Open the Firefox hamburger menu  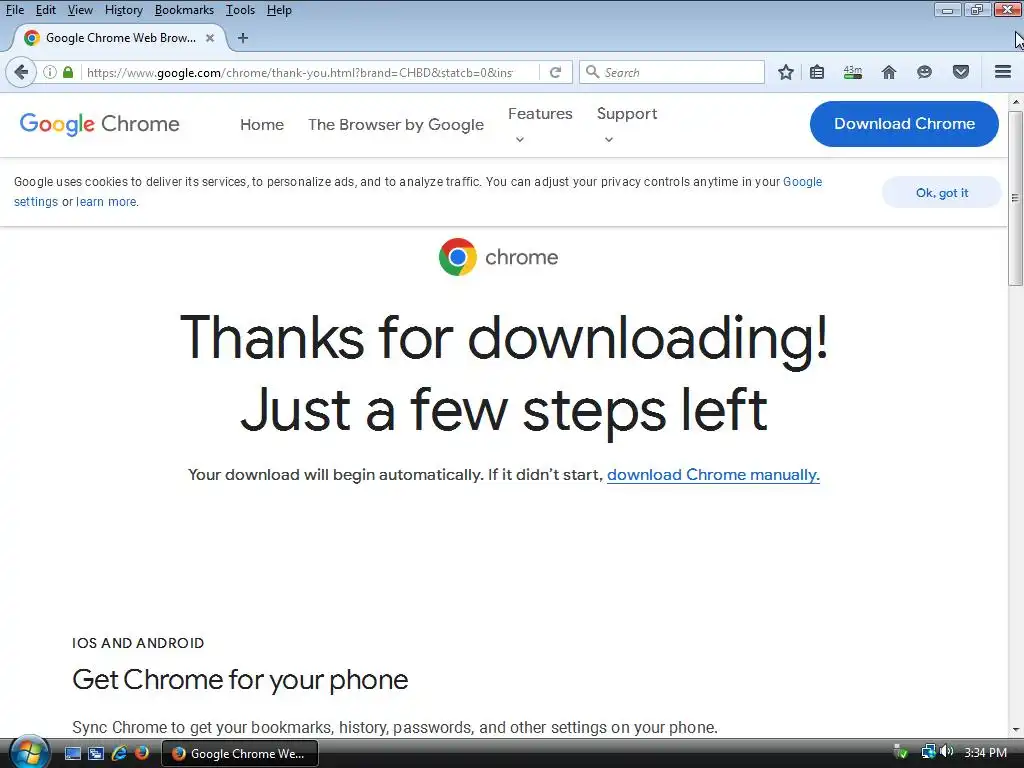1003,72
